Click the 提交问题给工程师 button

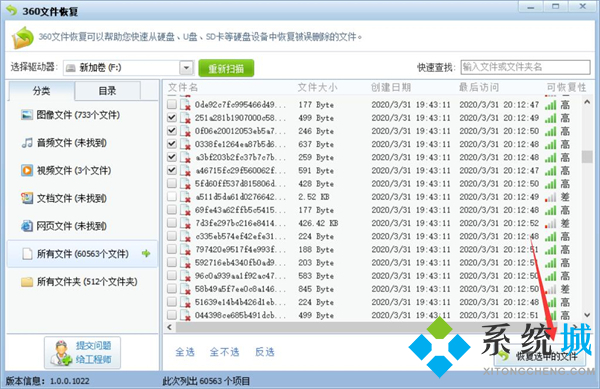(x=82, y=353)
